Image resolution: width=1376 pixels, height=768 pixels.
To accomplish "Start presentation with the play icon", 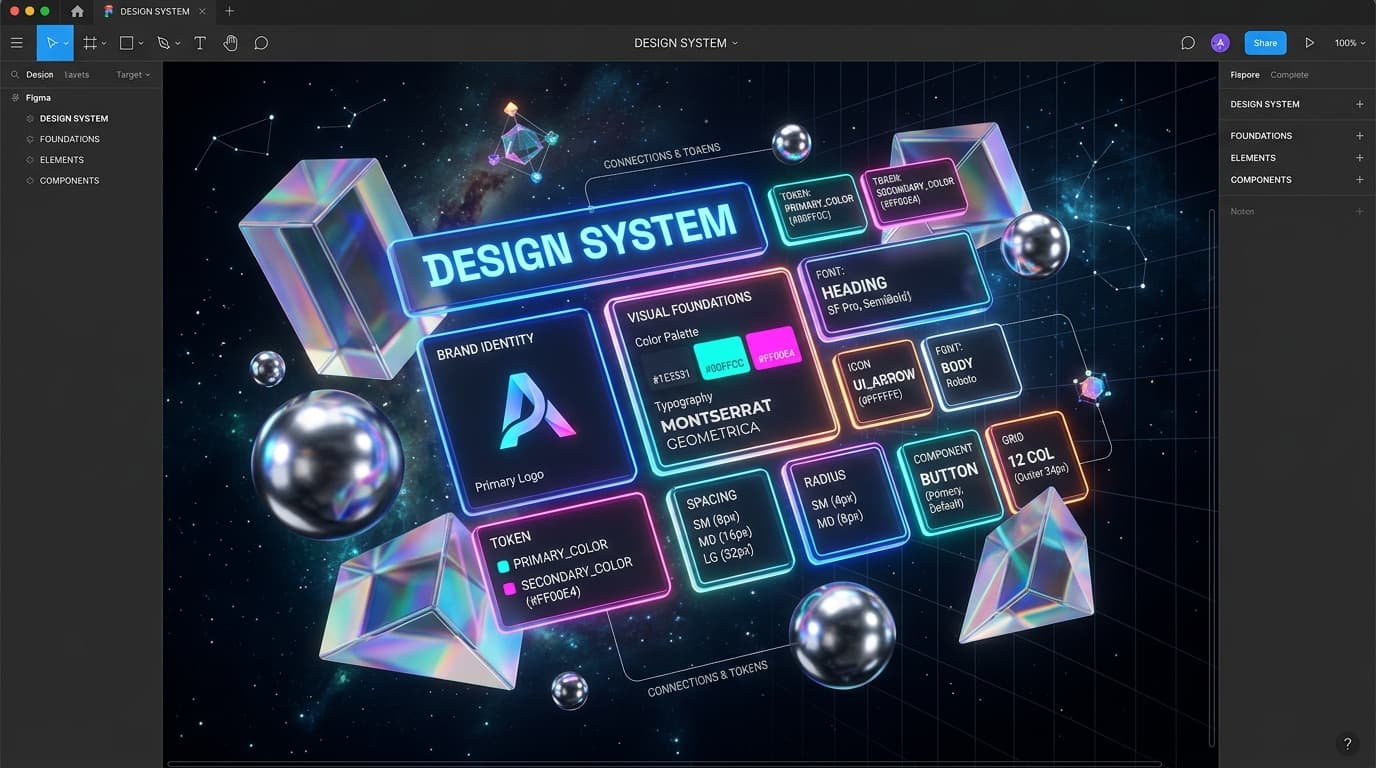I will point(1309,43).
